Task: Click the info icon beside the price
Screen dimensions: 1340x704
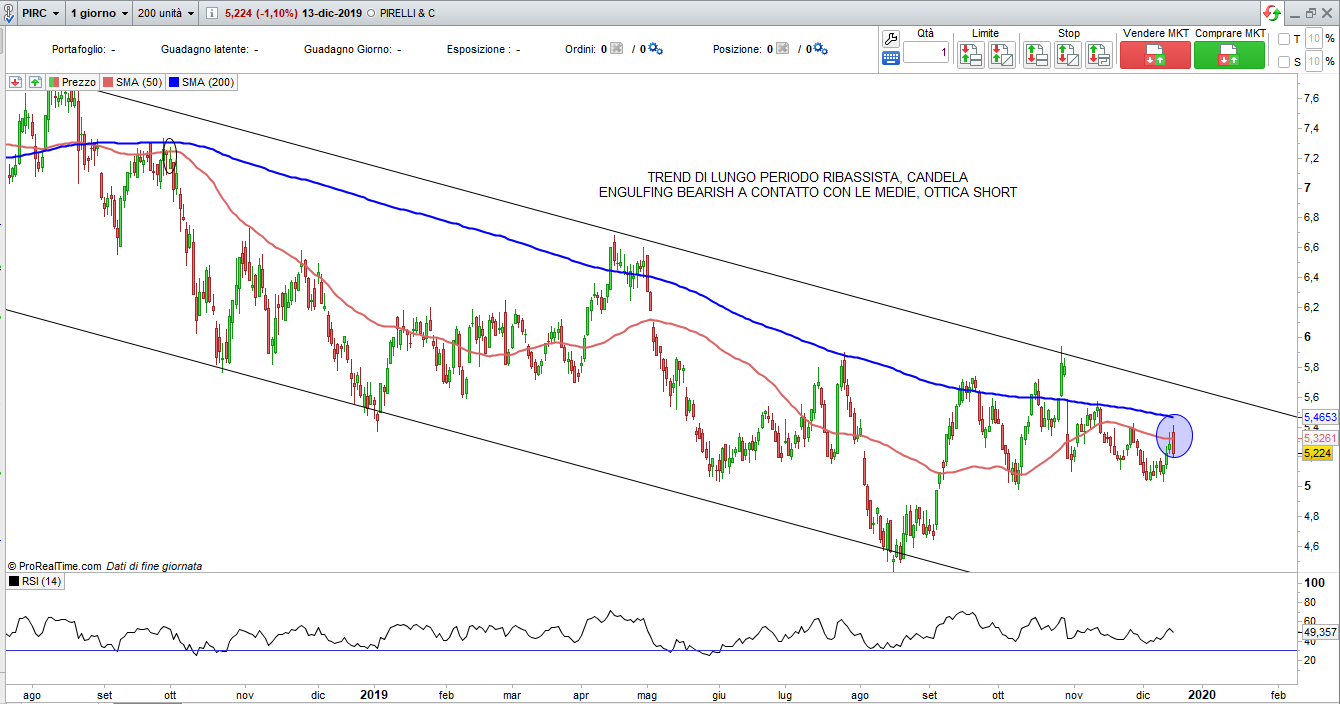Action: point(211,14)
